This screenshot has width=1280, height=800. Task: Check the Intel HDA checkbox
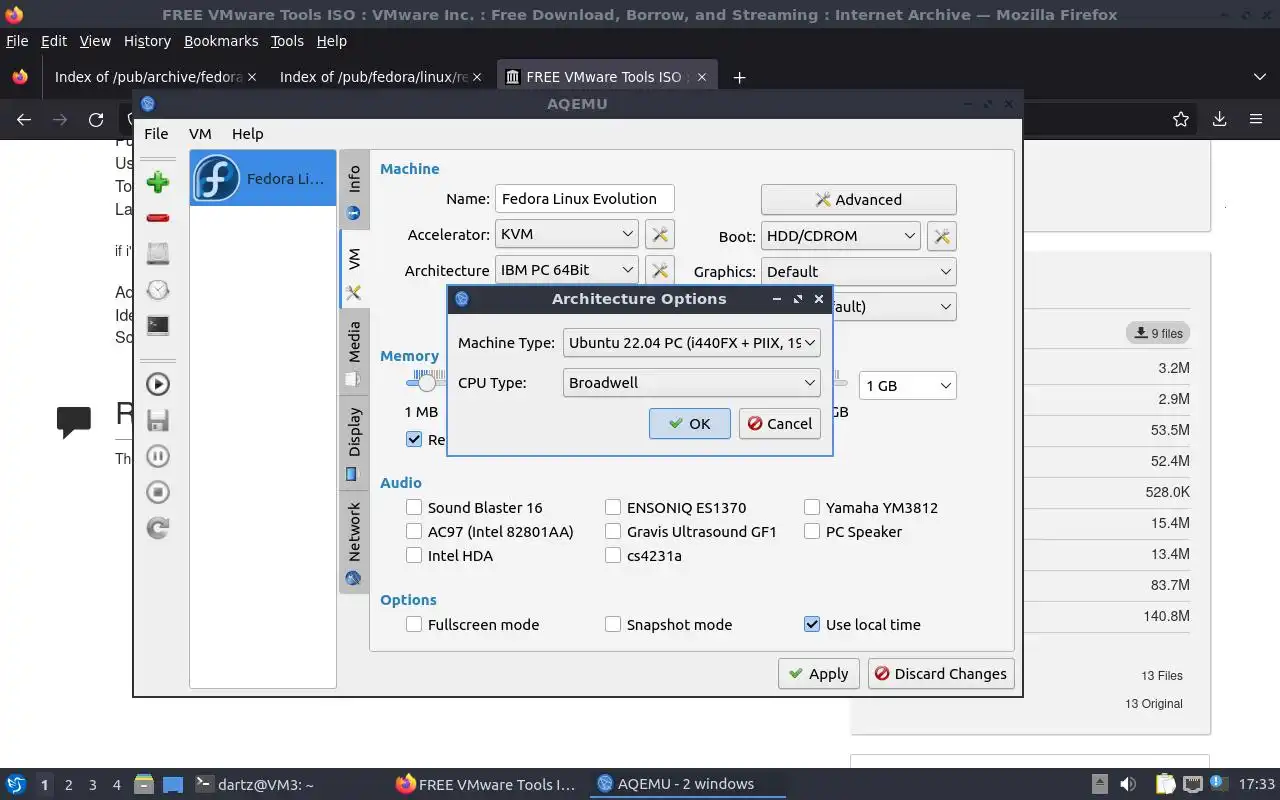click(414, 555)
